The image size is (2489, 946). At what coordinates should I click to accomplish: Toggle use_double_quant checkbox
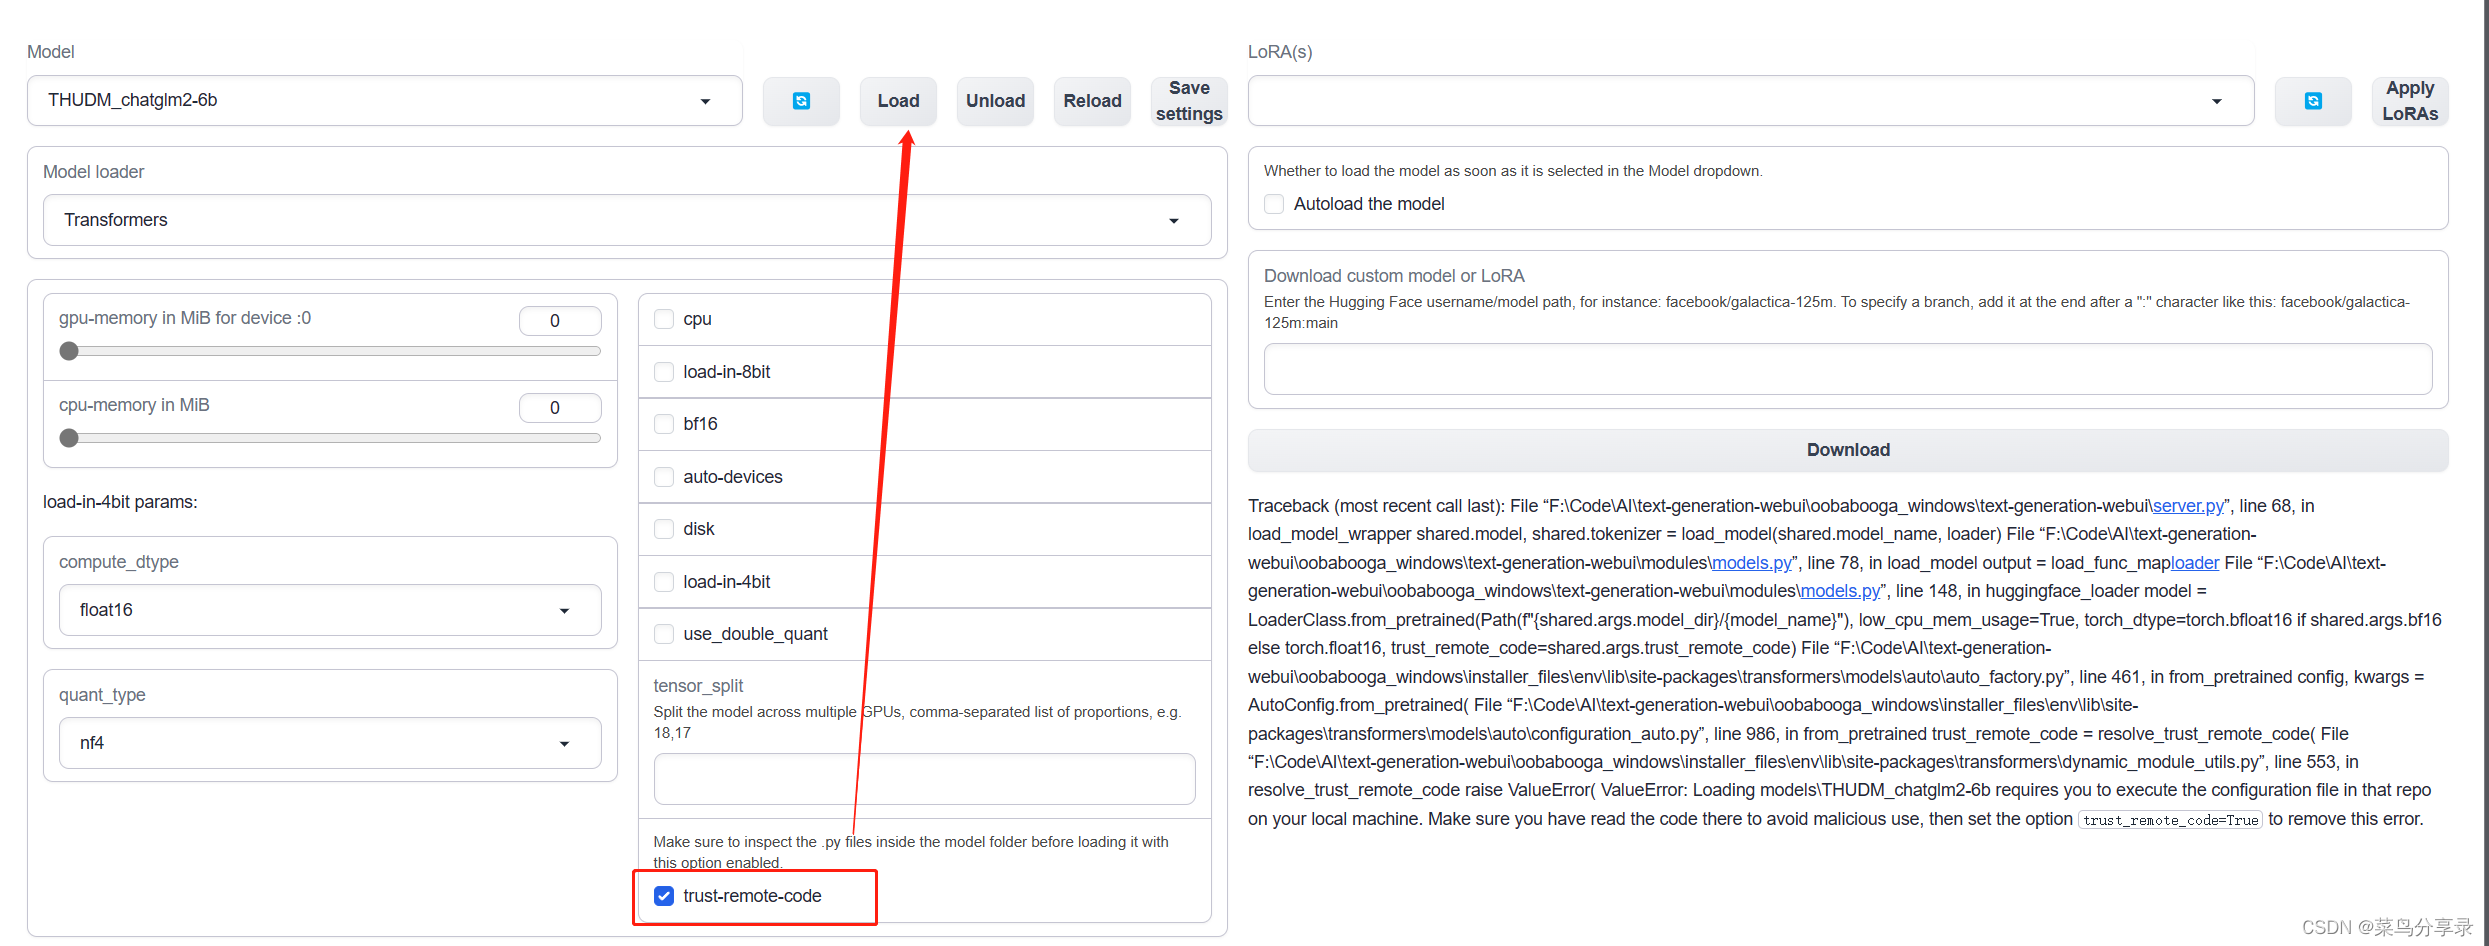coord(664,634)
